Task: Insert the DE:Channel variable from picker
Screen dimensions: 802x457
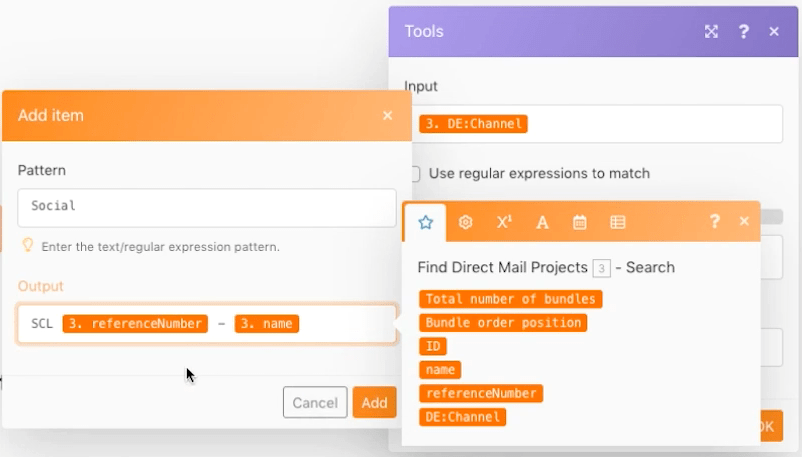Action: (462, 417)
